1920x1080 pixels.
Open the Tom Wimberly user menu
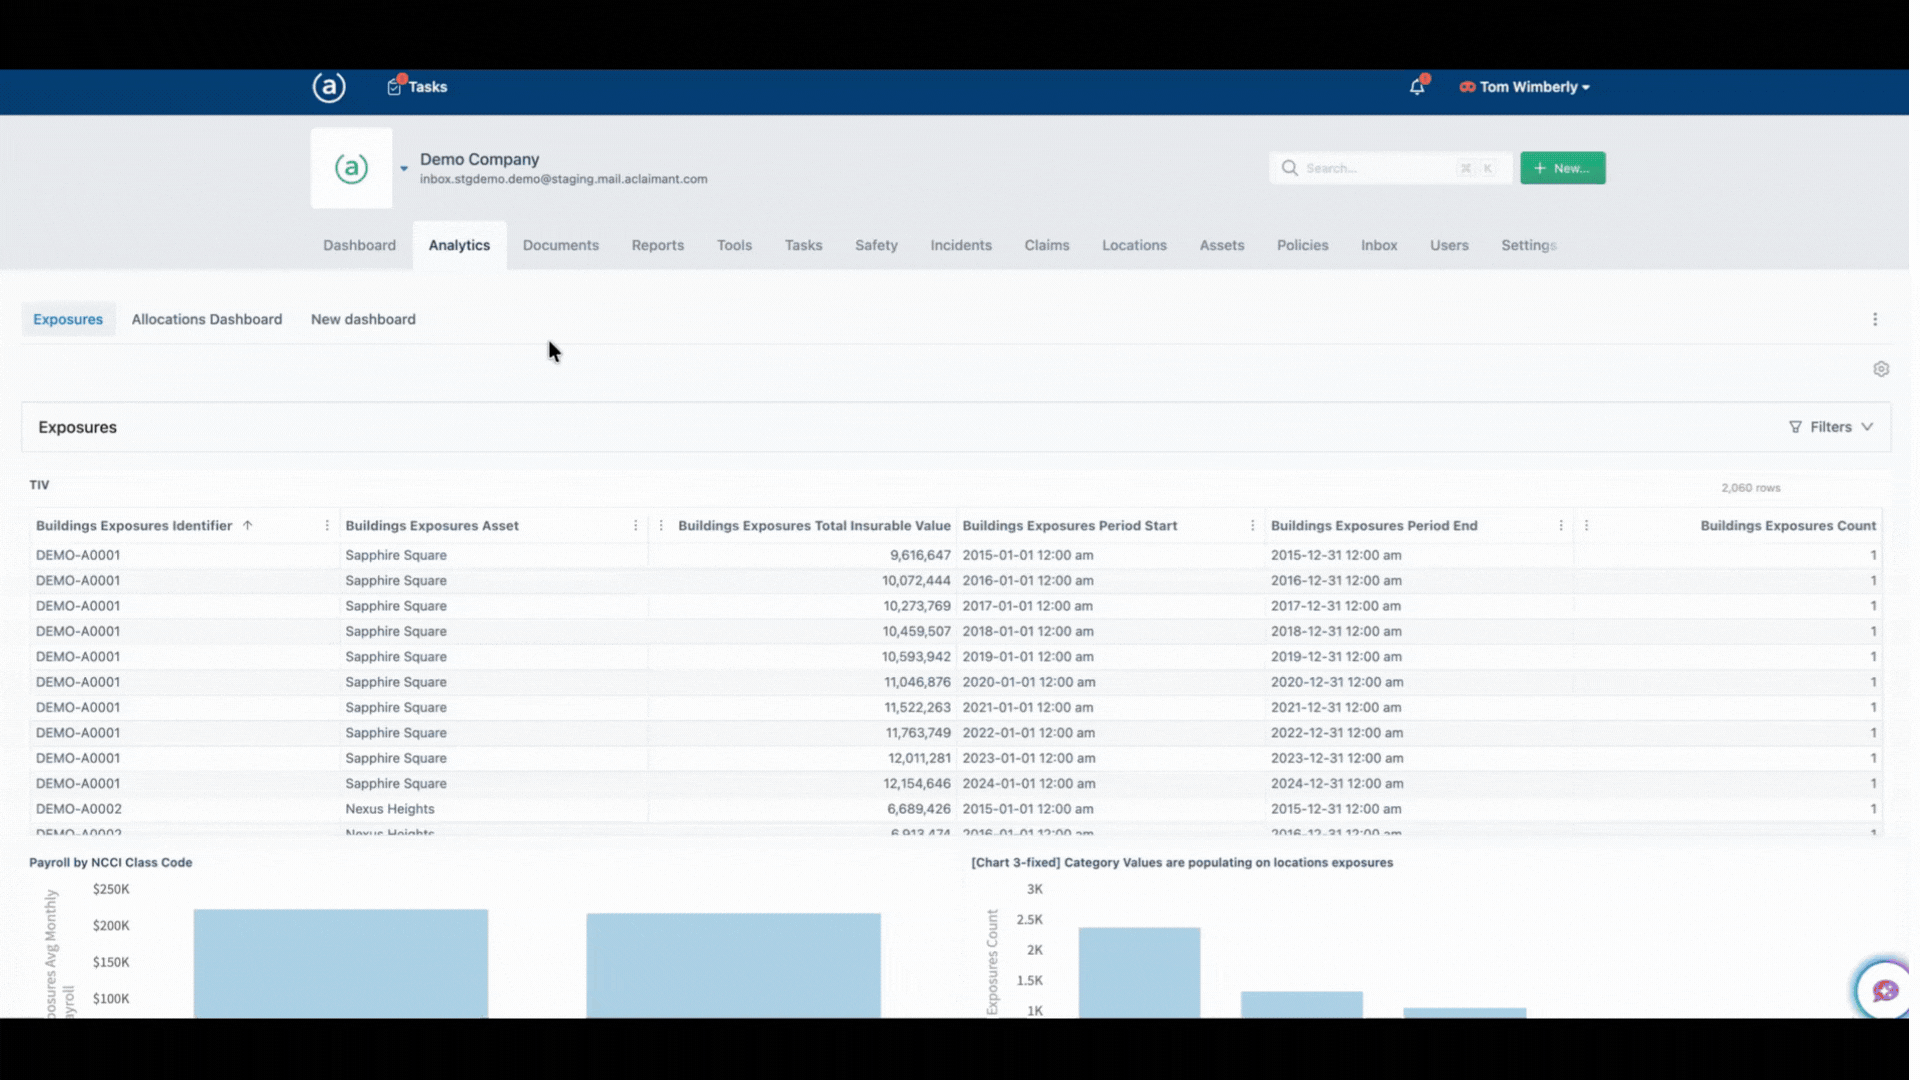coord(1524,87)
